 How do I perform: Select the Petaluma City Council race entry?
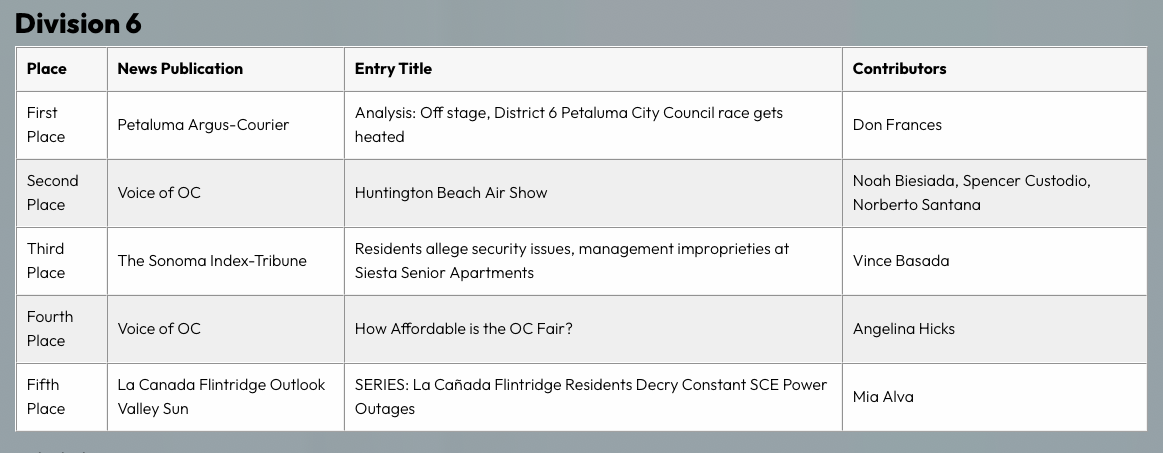point(568,125)
